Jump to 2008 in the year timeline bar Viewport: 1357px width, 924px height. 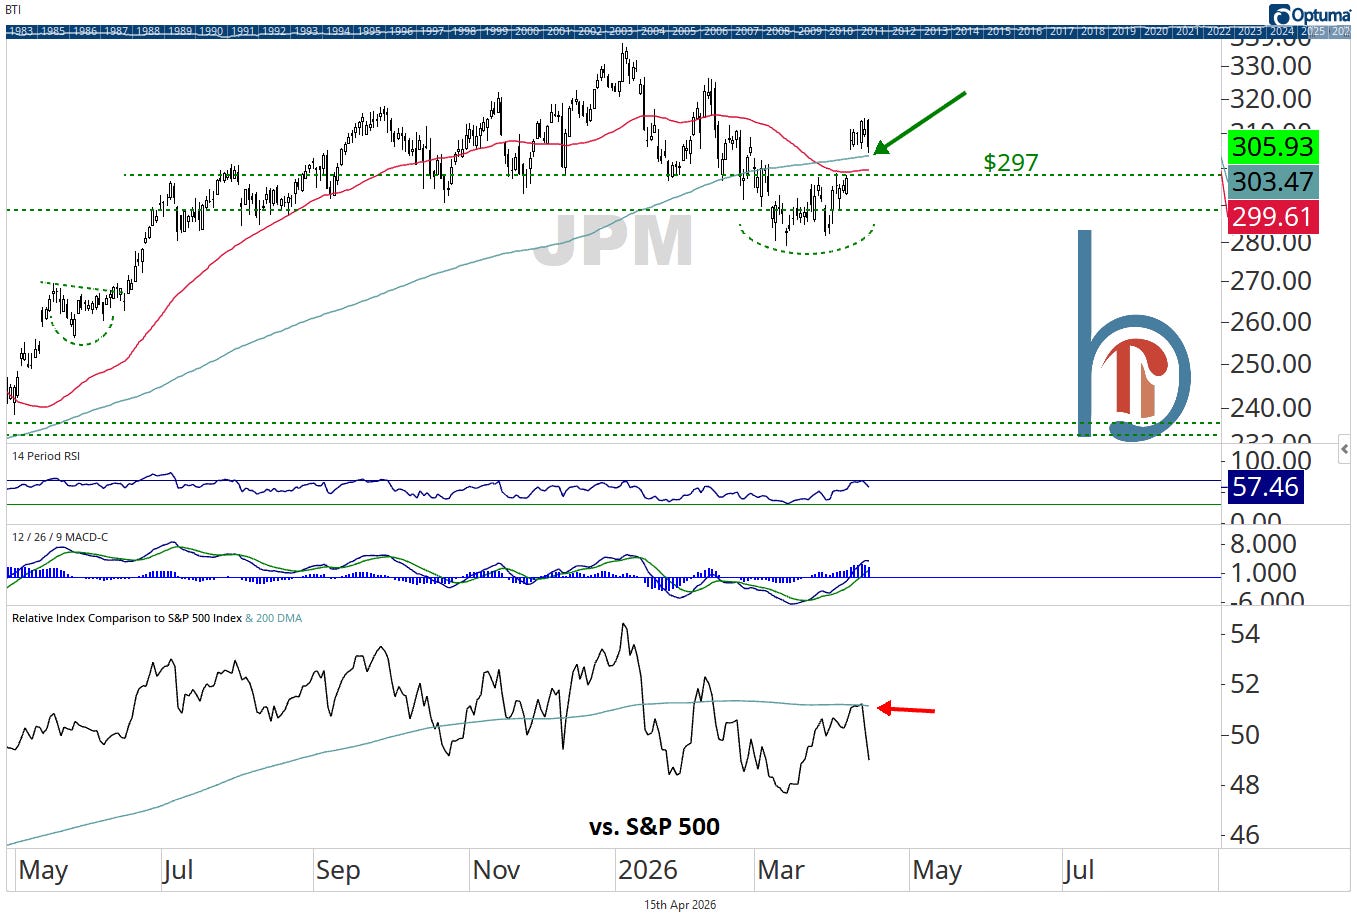(x=778, y=32)
